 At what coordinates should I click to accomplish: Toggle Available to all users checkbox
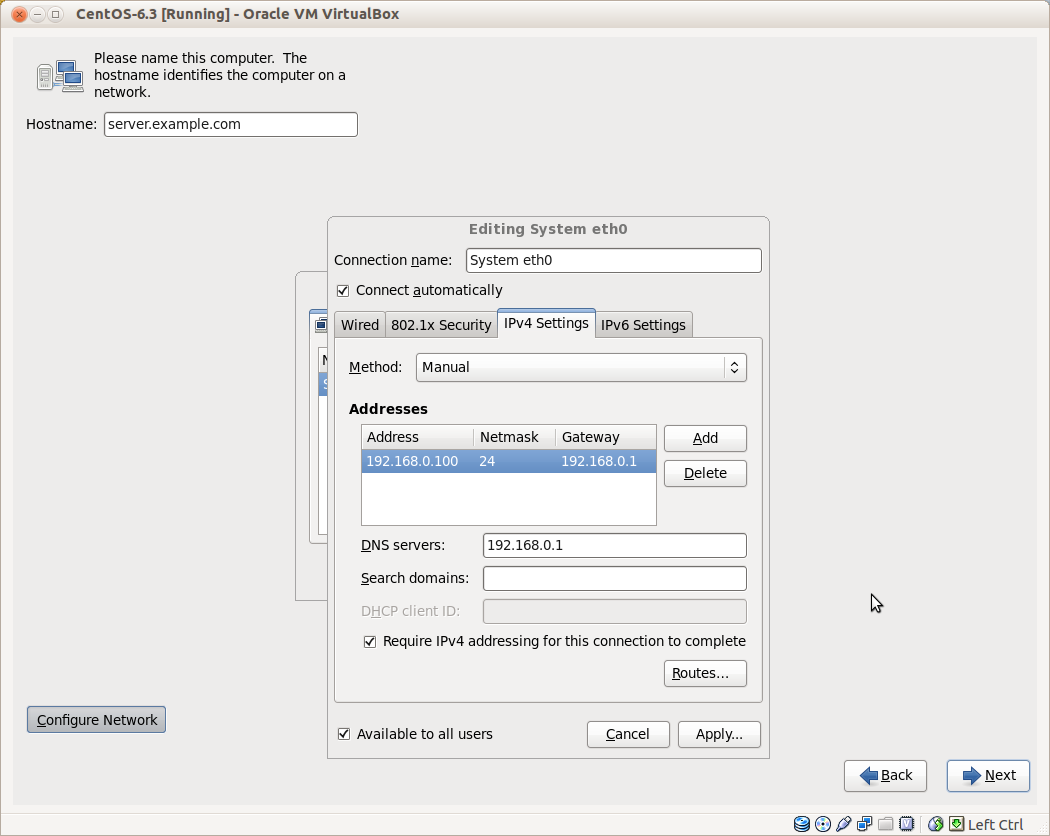pyautogui.click(x=344, y=734)
